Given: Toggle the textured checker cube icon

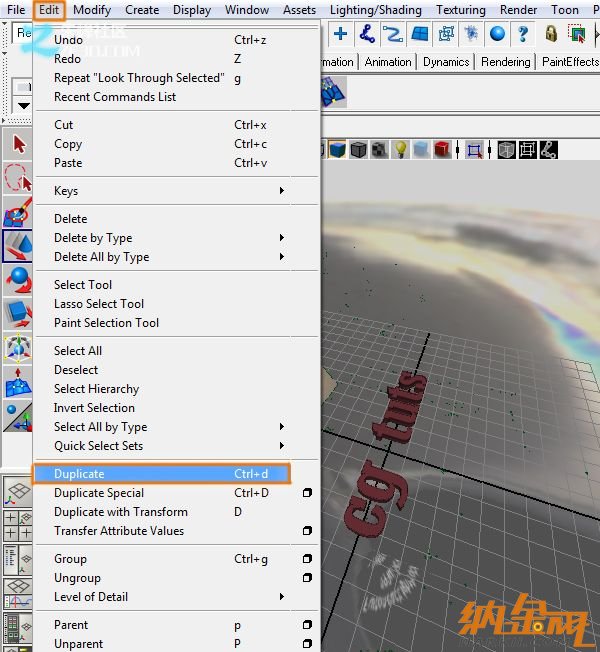Looking at the screenshot, I should tap(379, 150).
